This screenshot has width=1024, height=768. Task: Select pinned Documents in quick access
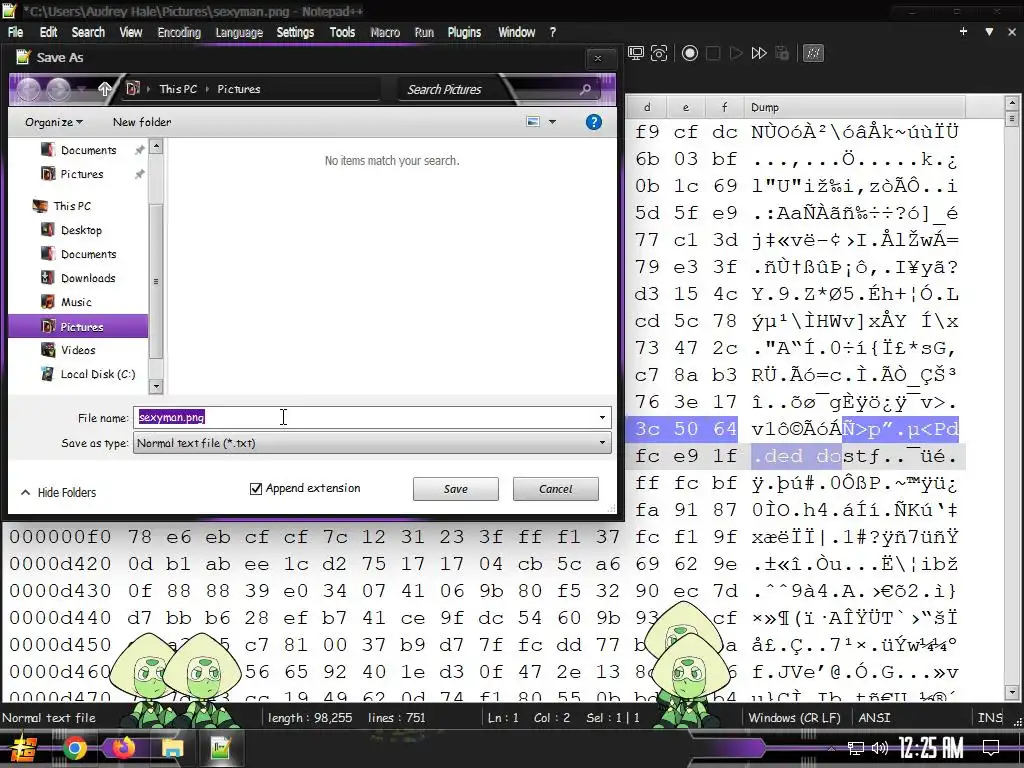[88, 150]
